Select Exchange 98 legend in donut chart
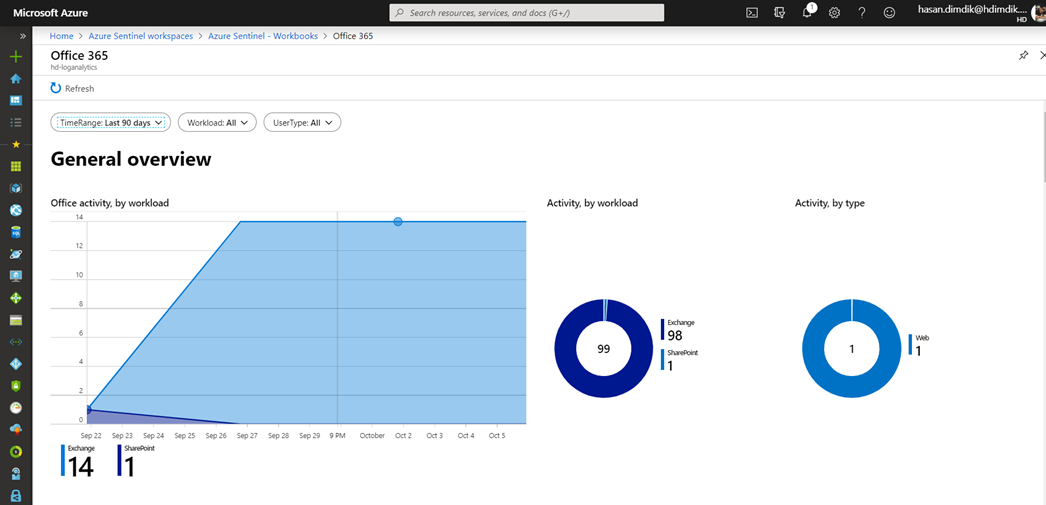This screenshot has width=1046, height=505. tap(678, 330)
